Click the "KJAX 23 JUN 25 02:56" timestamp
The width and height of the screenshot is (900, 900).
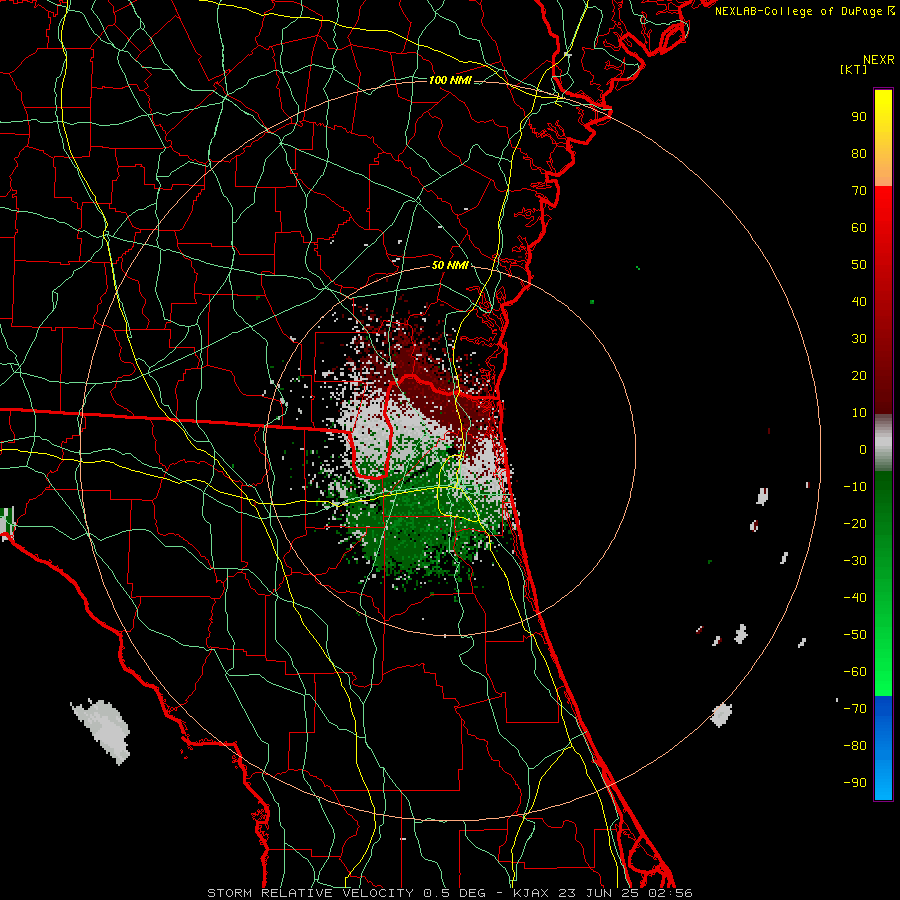[602, 893]
